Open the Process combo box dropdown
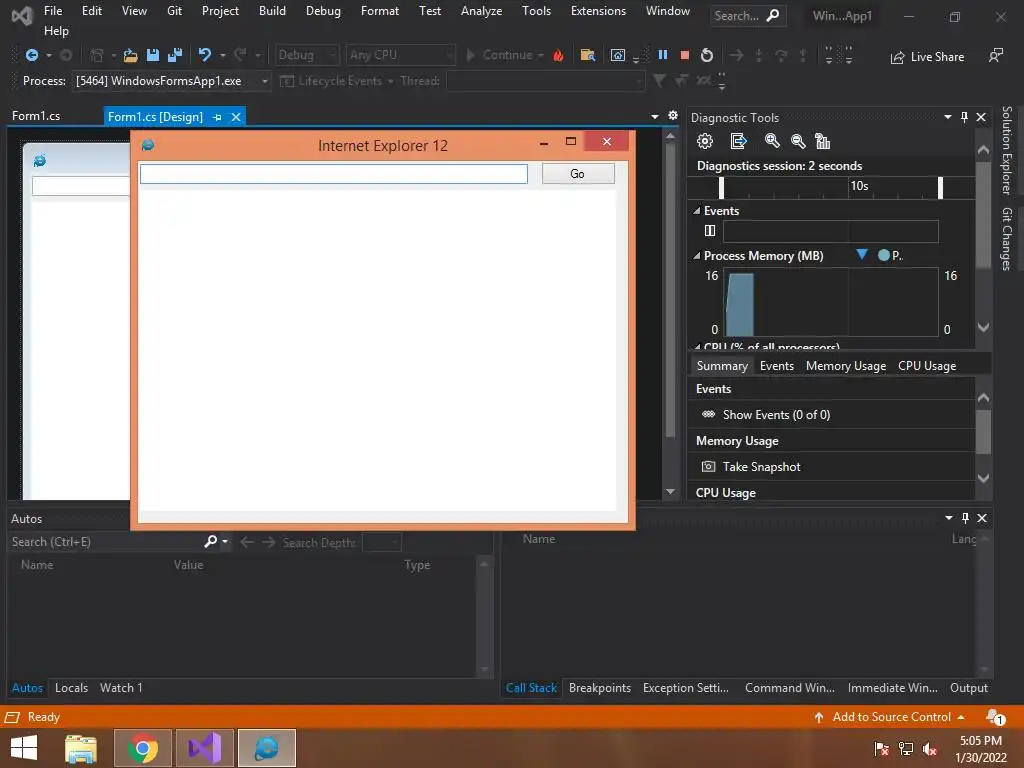 264,81
